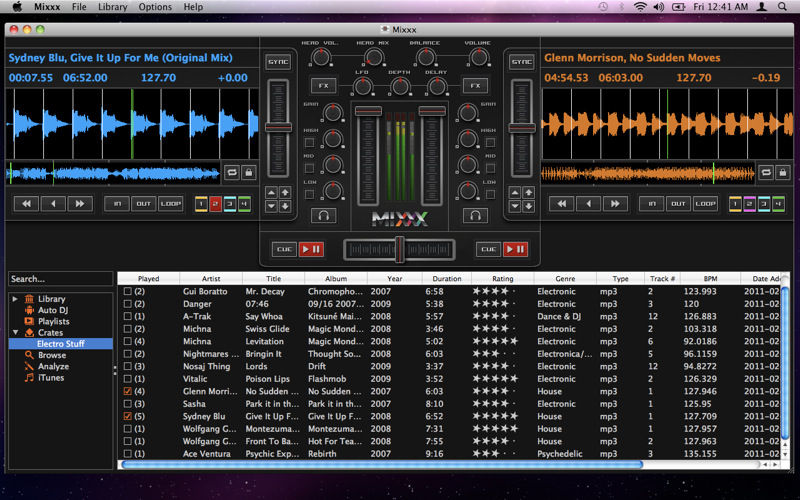Click the crossfader slider handle

(400, 249)
